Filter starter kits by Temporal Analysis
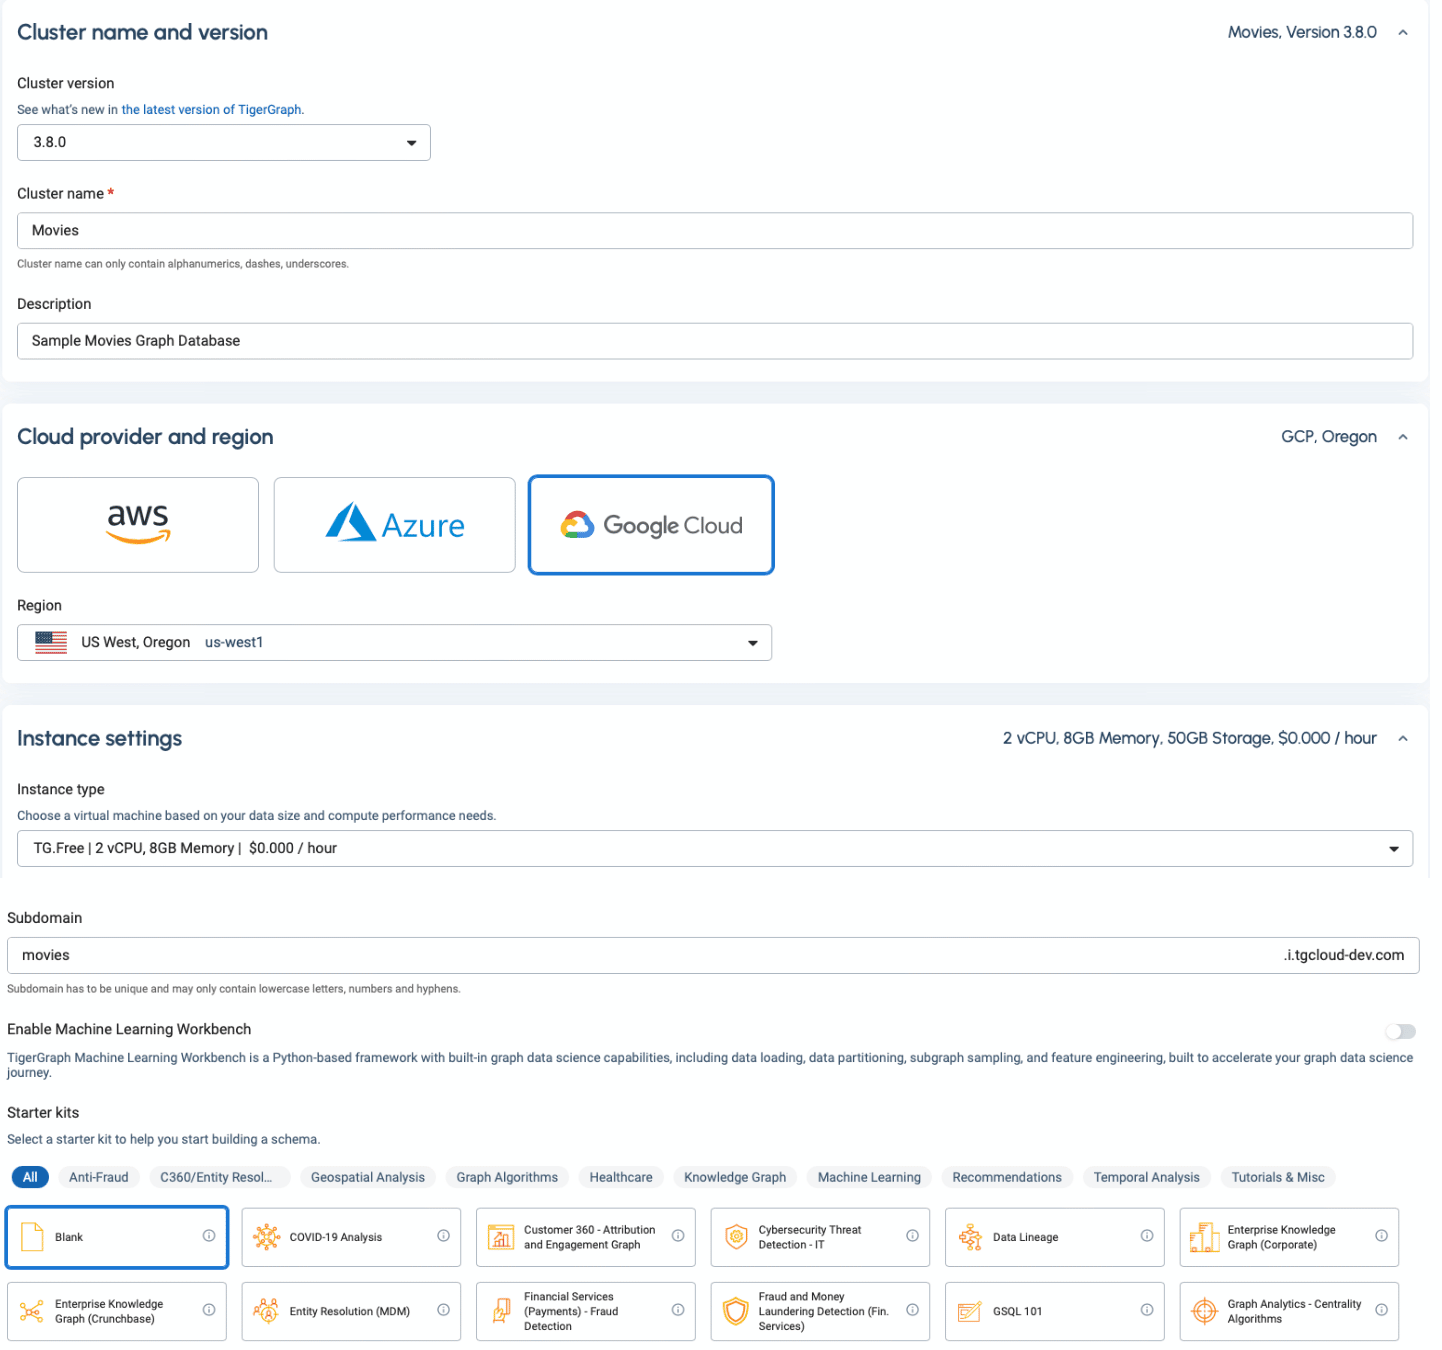 pos(1147,1178)
